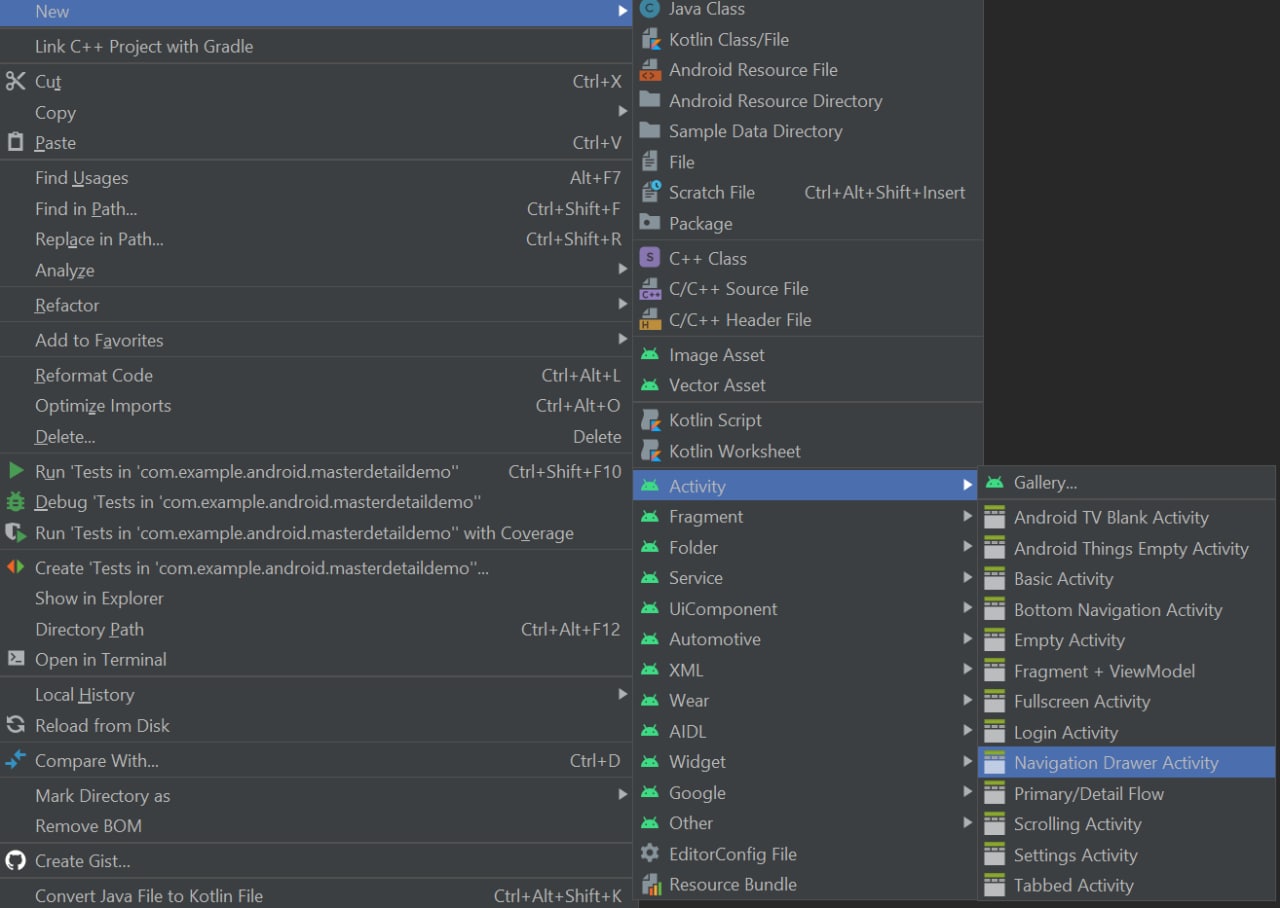Click the Vector Asset android icon
1280x908 pixels.
pyautogui.click(x=650, y=385)
